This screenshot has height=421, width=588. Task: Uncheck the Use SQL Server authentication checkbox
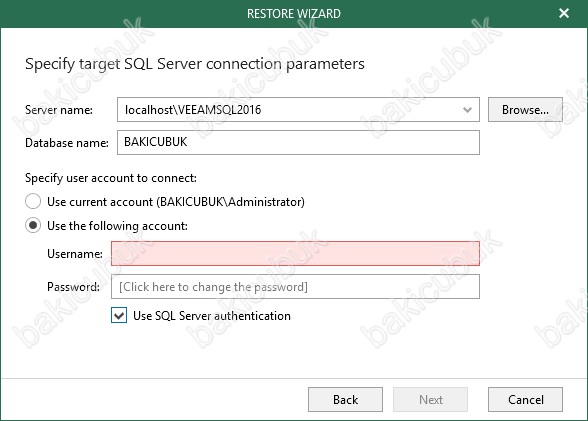pyautogui.click(x=119, y=315)
